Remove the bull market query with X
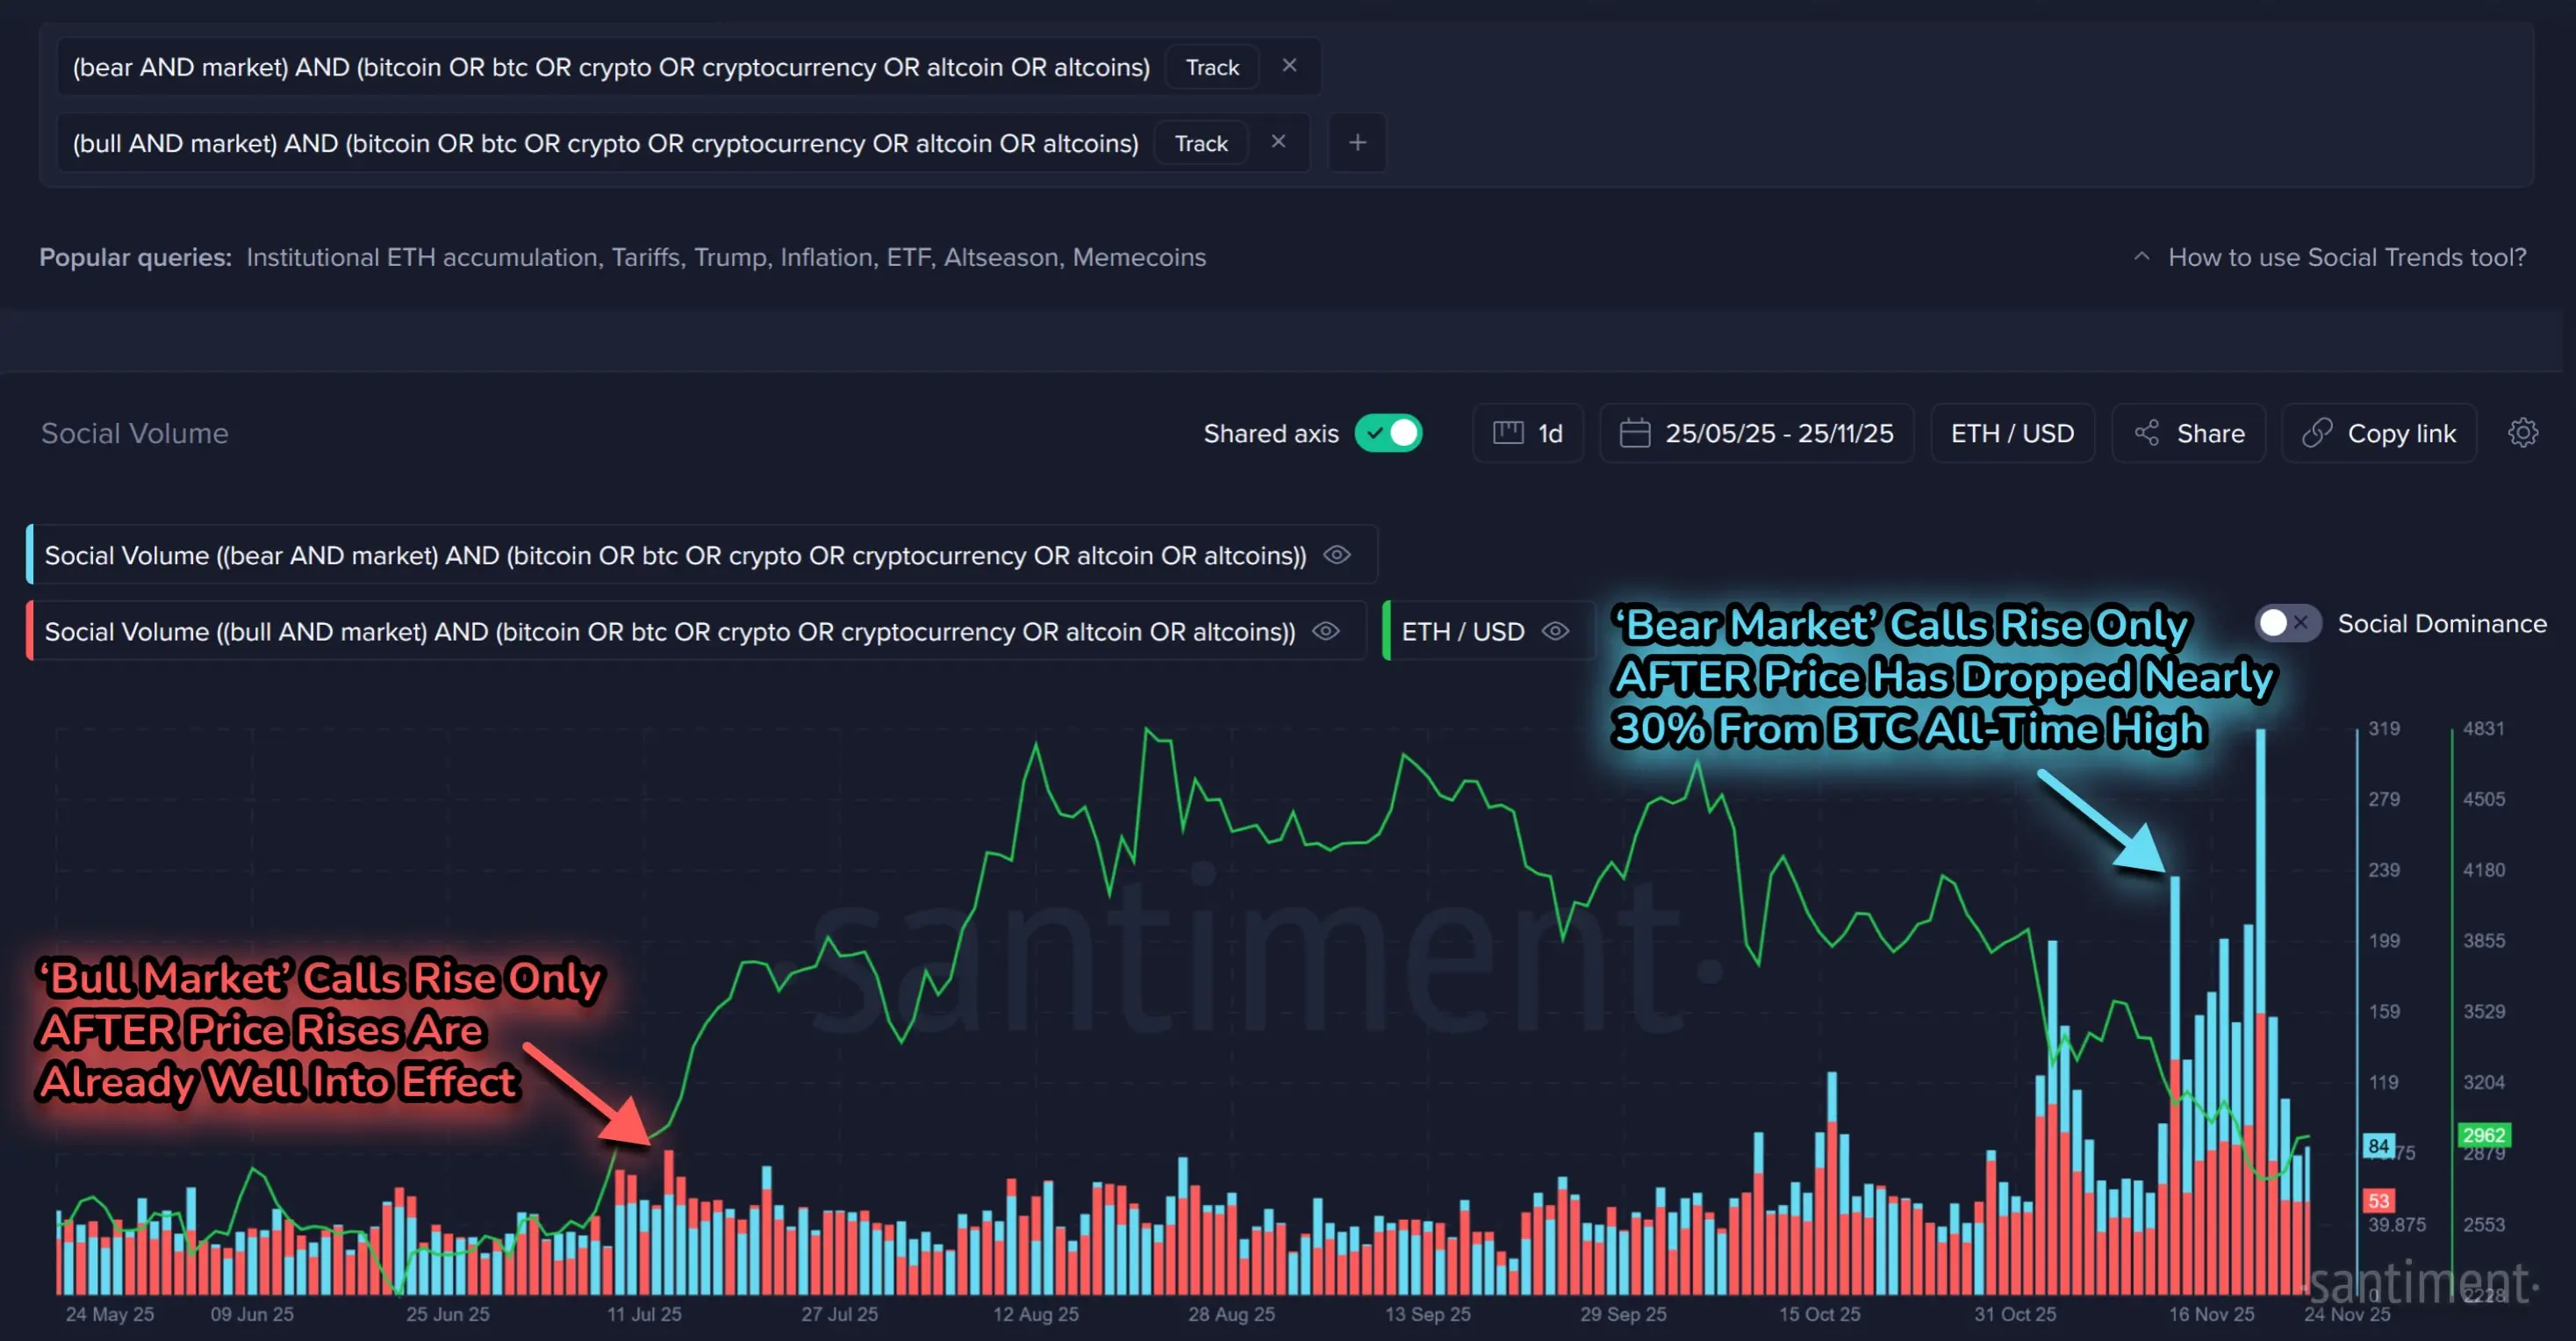This screenshot has height=1341, width=2576. point(1278,142)
